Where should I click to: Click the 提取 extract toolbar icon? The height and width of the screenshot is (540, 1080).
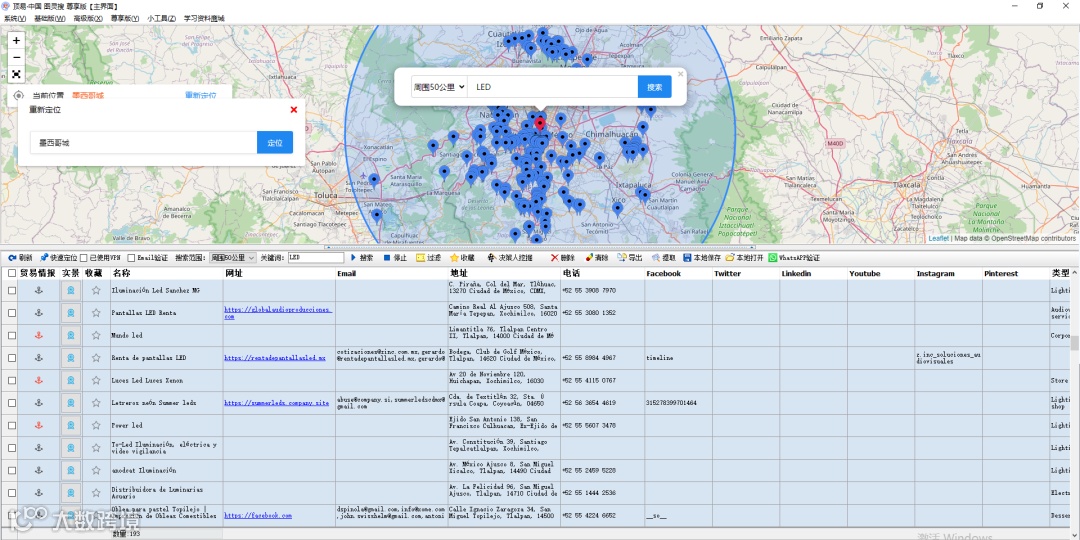pos(663,258)
